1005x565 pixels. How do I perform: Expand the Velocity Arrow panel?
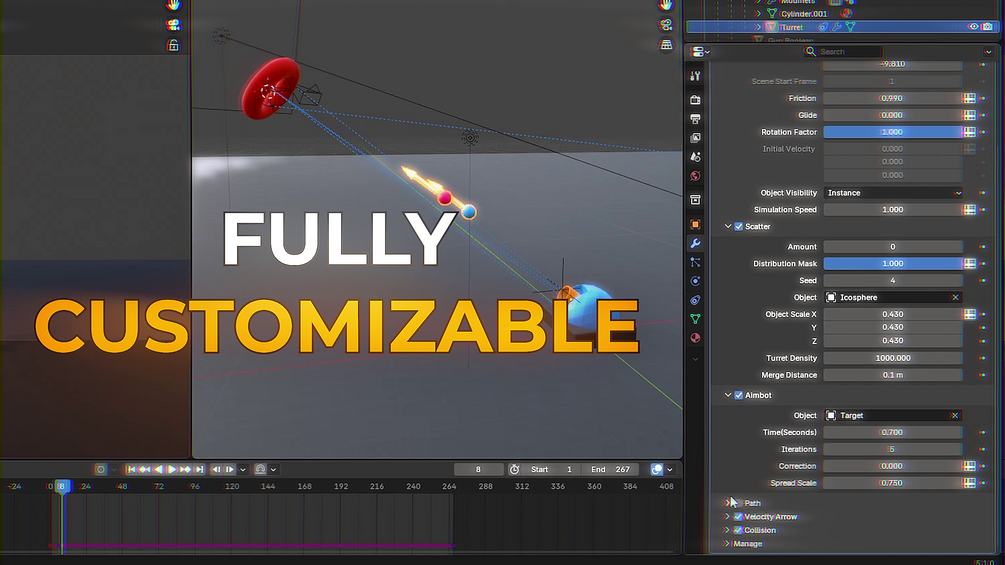tap(727, 516)
